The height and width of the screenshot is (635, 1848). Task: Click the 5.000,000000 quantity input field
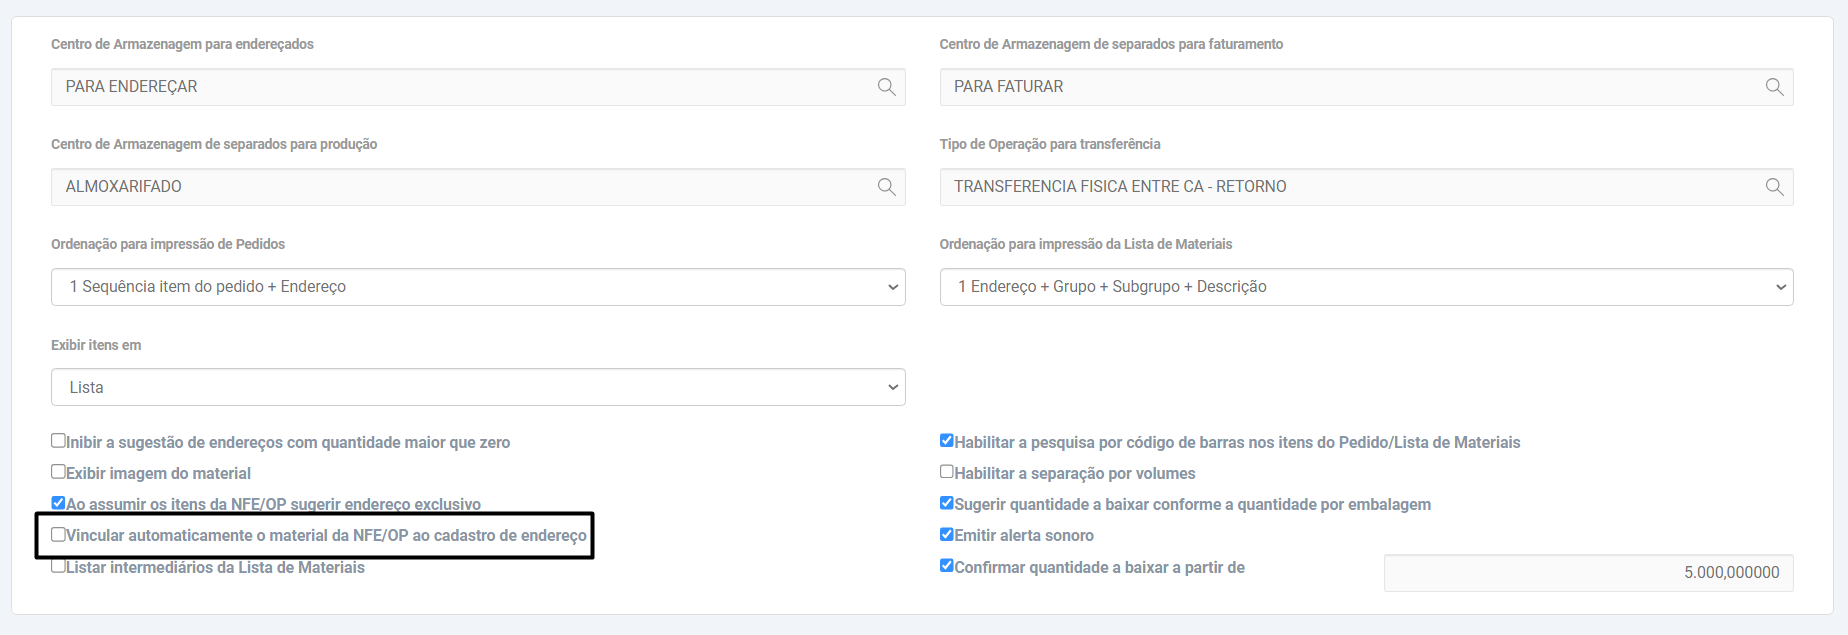[1588, 573]
